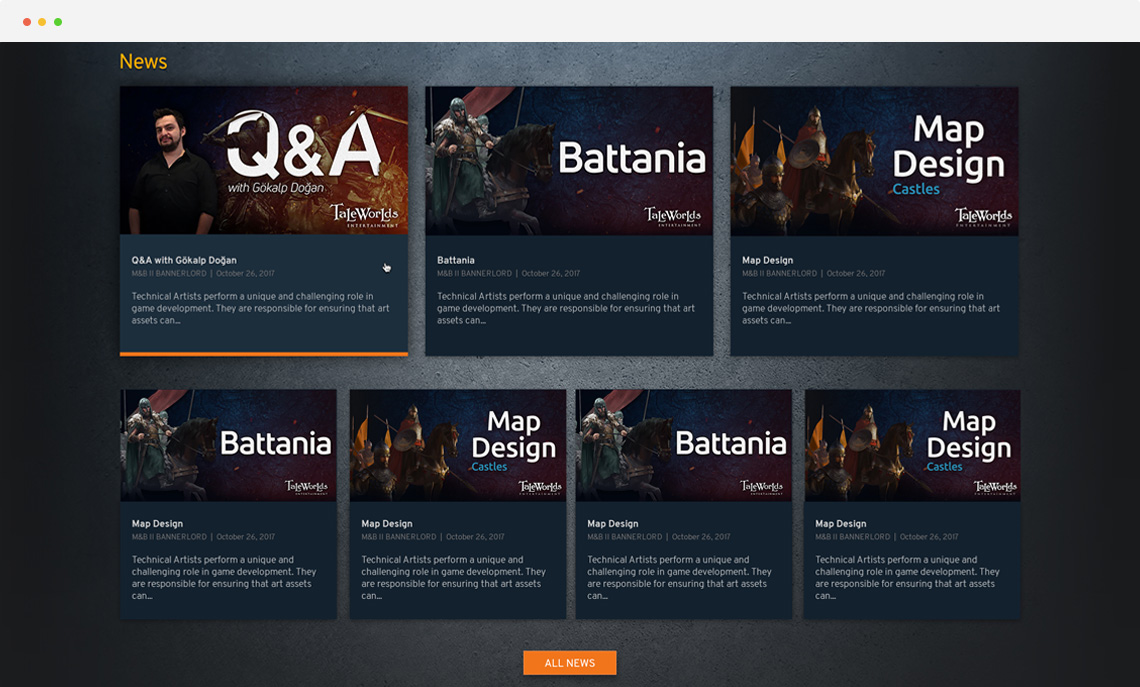1140x687 pixels.
Task: Open all news with the orange button
Action: click(569, 662)
